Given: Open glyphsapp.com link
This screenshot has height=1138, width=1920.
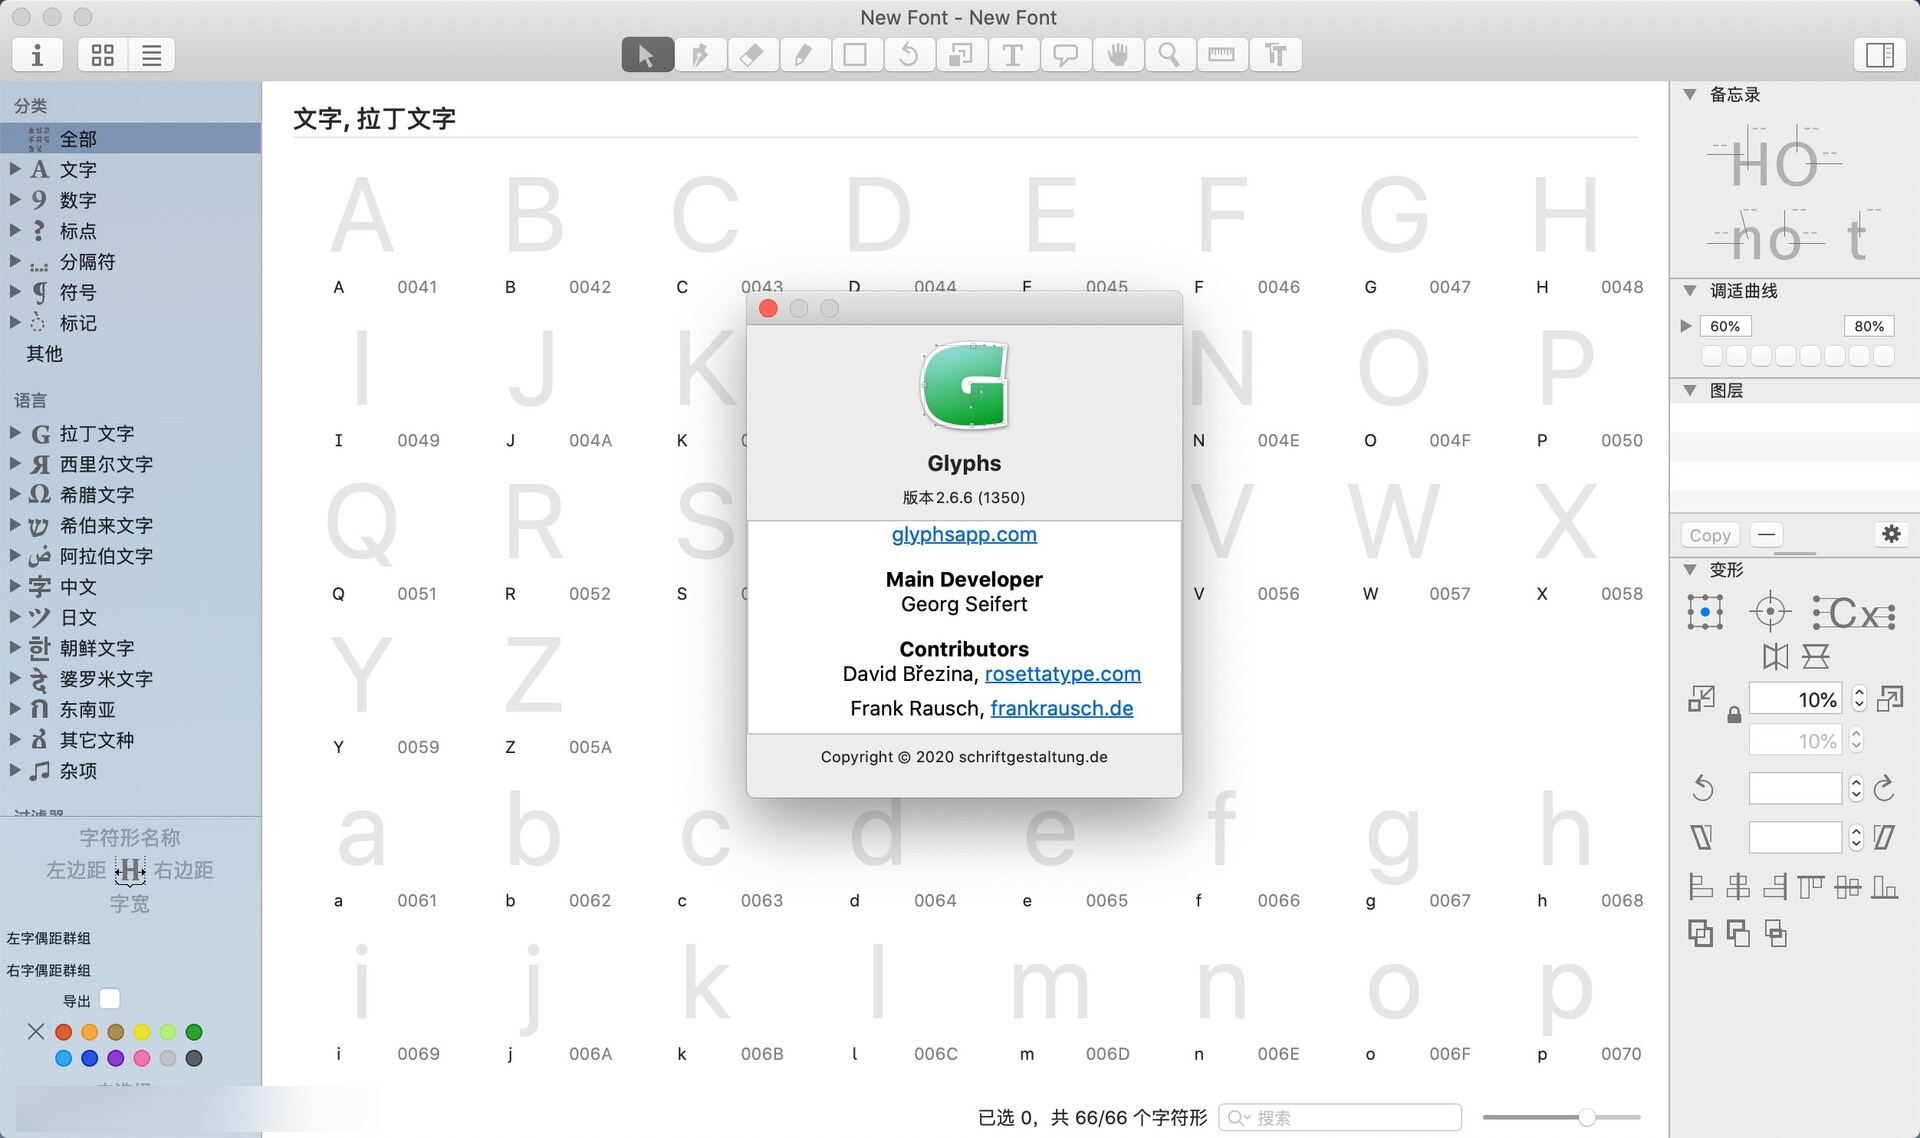Looking at the screenshot, I should click(x=964, y=534).
